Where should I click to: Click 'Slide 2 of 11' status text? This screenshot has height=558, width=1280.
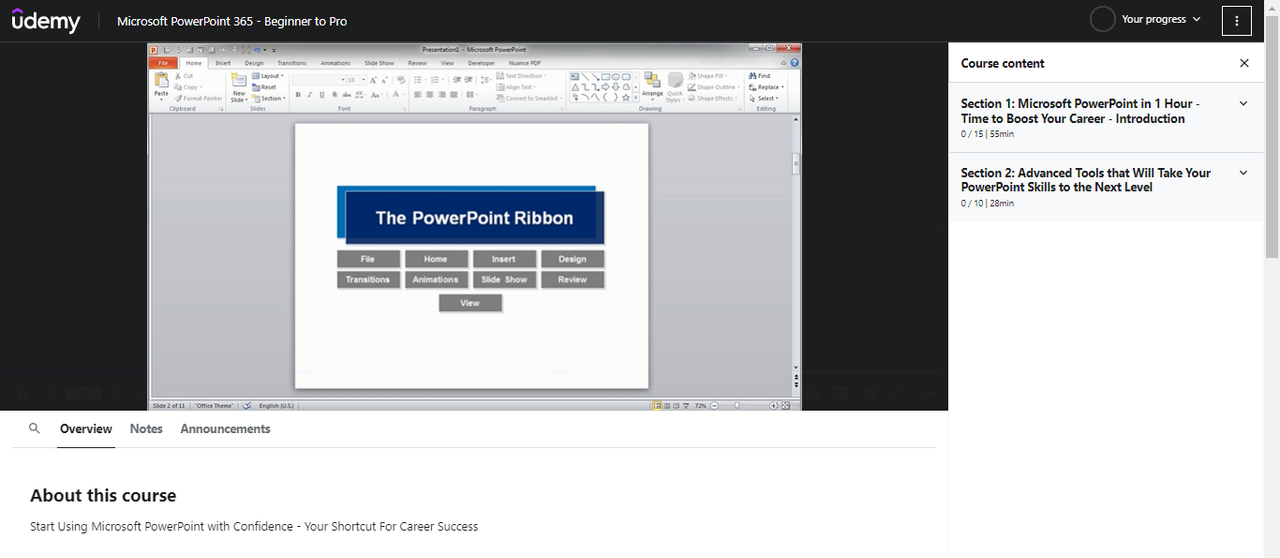click(168, 406)
